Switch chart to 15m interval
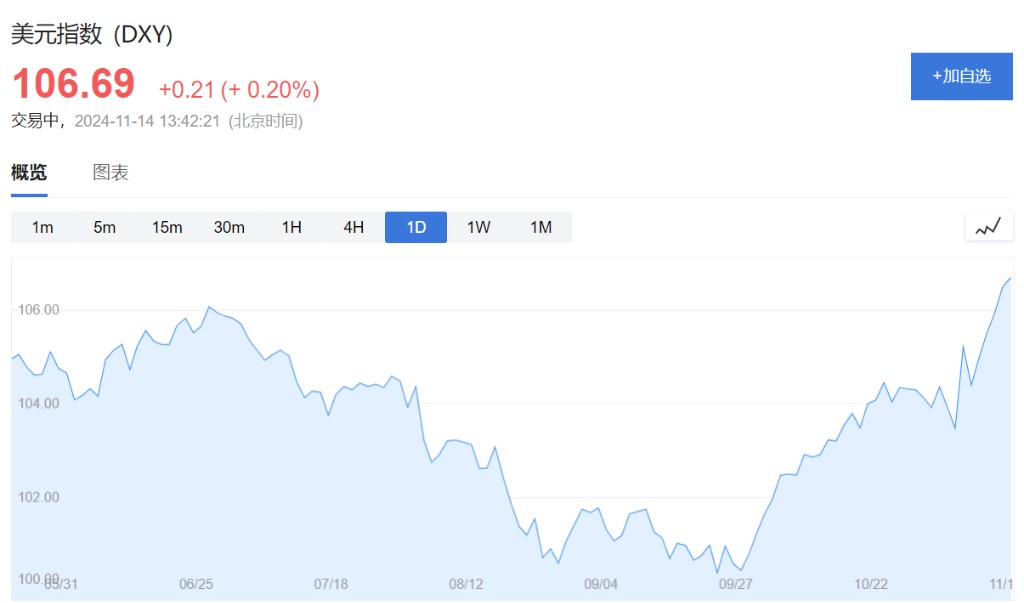1024x603 pixels. (x=167, y=227)
